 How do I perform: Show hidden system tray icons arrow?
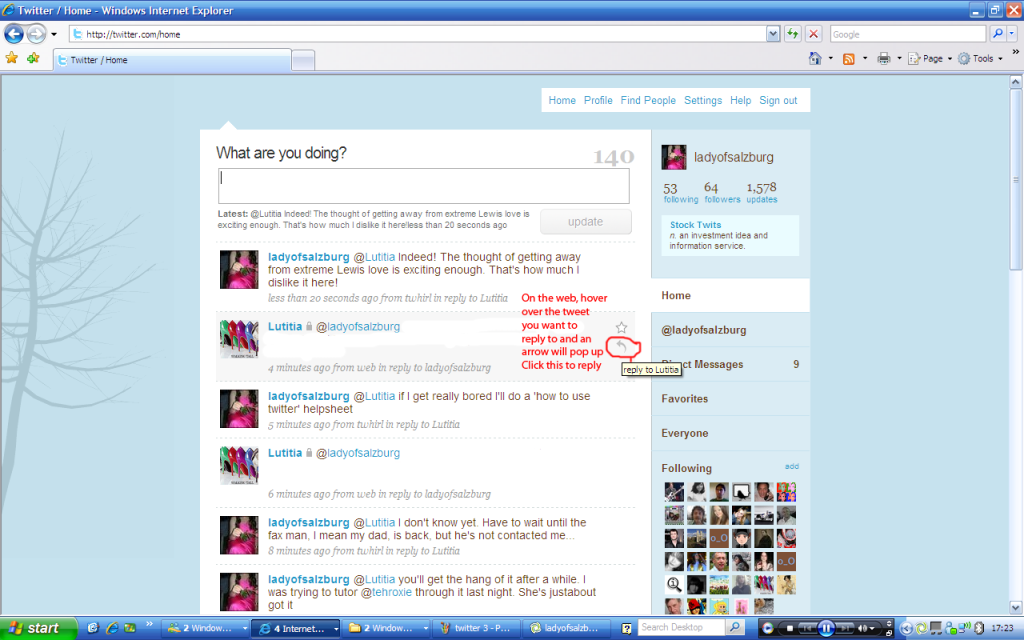[x=906, y=628]
